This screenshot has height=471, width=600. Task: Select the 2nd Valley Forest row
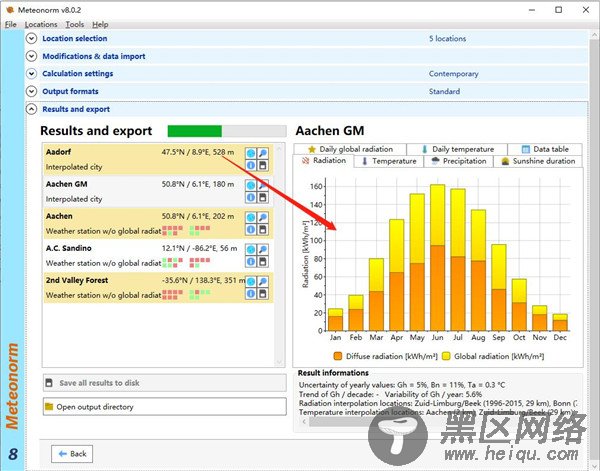[x=158, y=288]
